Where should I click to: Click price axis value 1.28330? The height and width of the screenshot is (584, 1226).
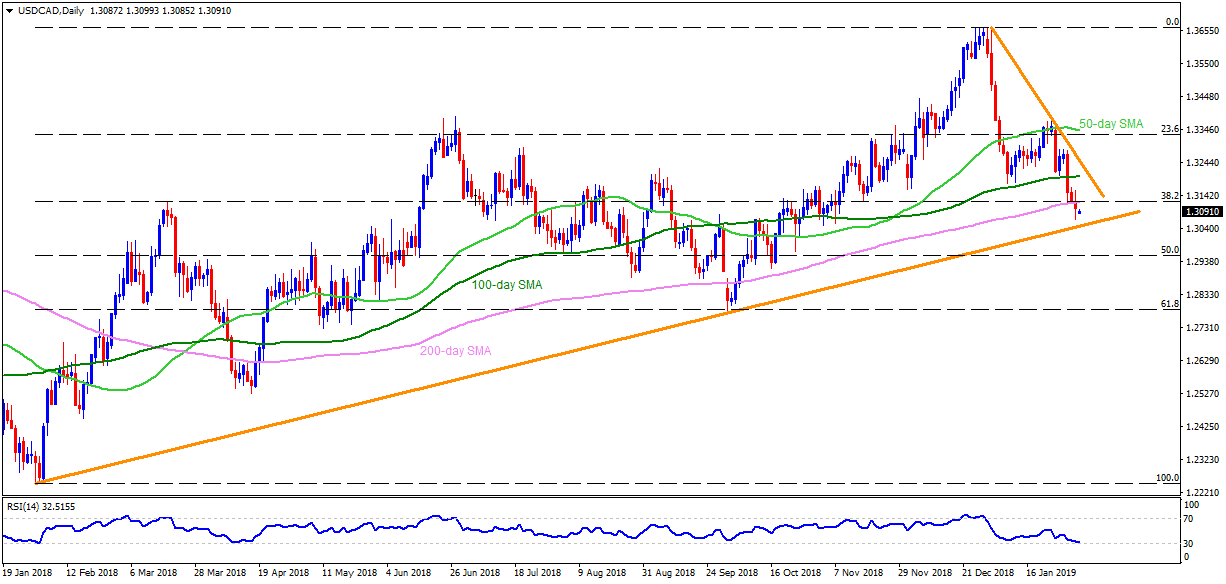point(1203,295)
